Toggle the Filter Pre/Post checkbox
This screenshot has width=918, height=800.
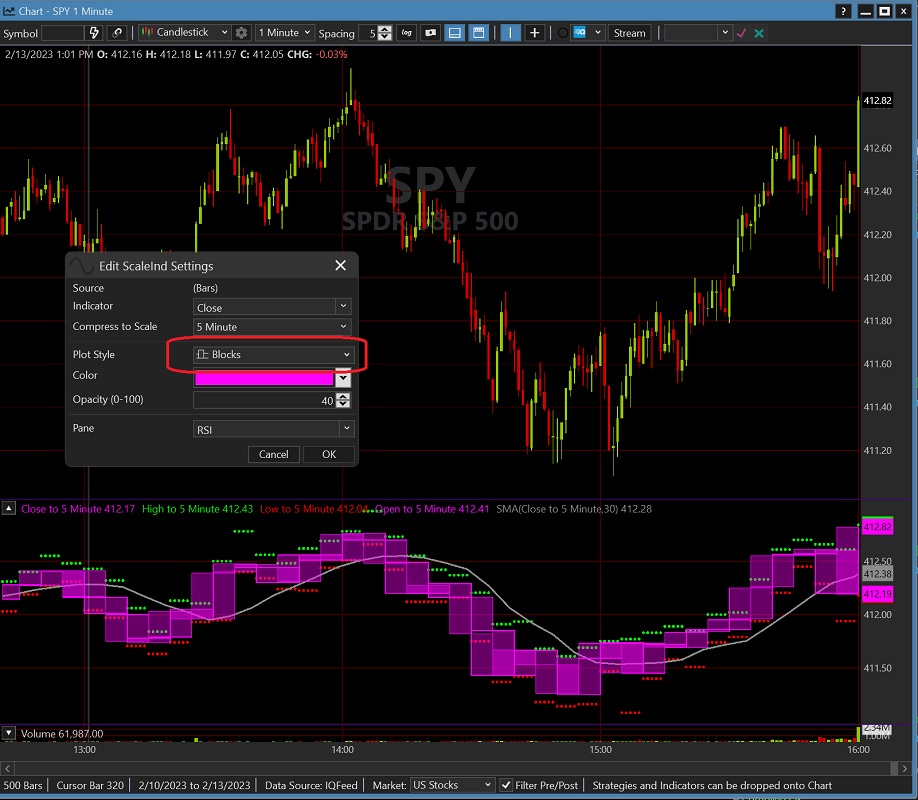(507, 786)
